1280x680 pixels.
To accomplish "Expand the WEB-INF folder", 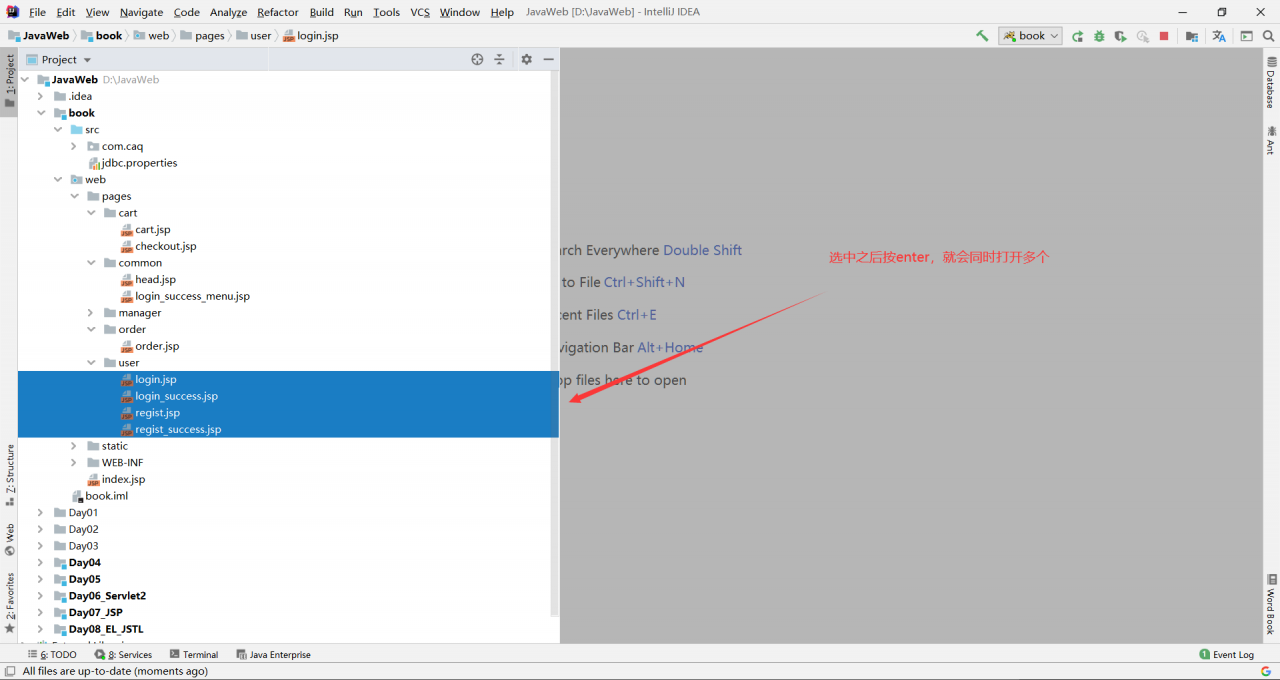I will (74, 463).
